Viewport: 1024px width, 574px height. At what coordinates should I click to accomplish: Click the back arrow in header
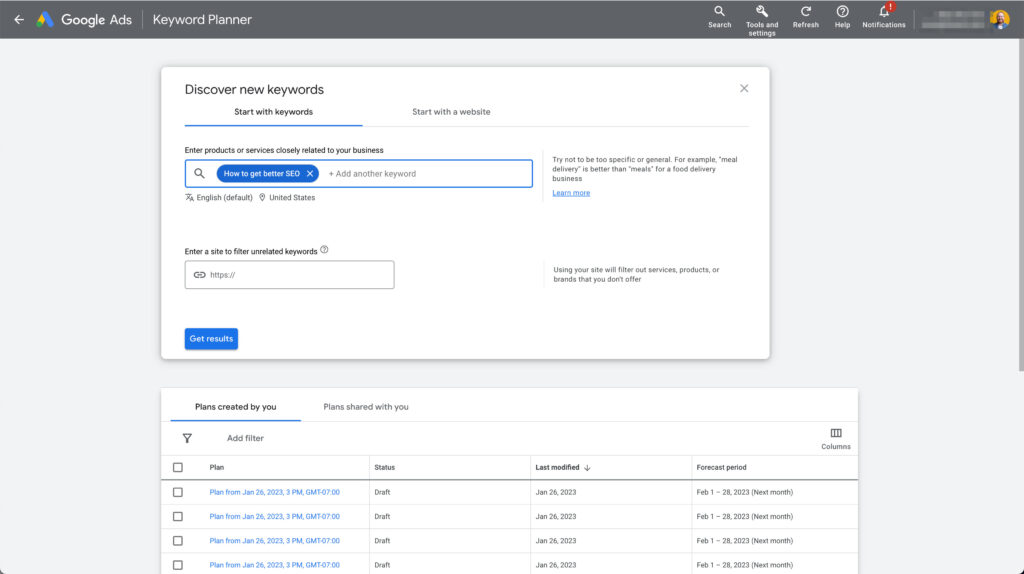point(18,19)
